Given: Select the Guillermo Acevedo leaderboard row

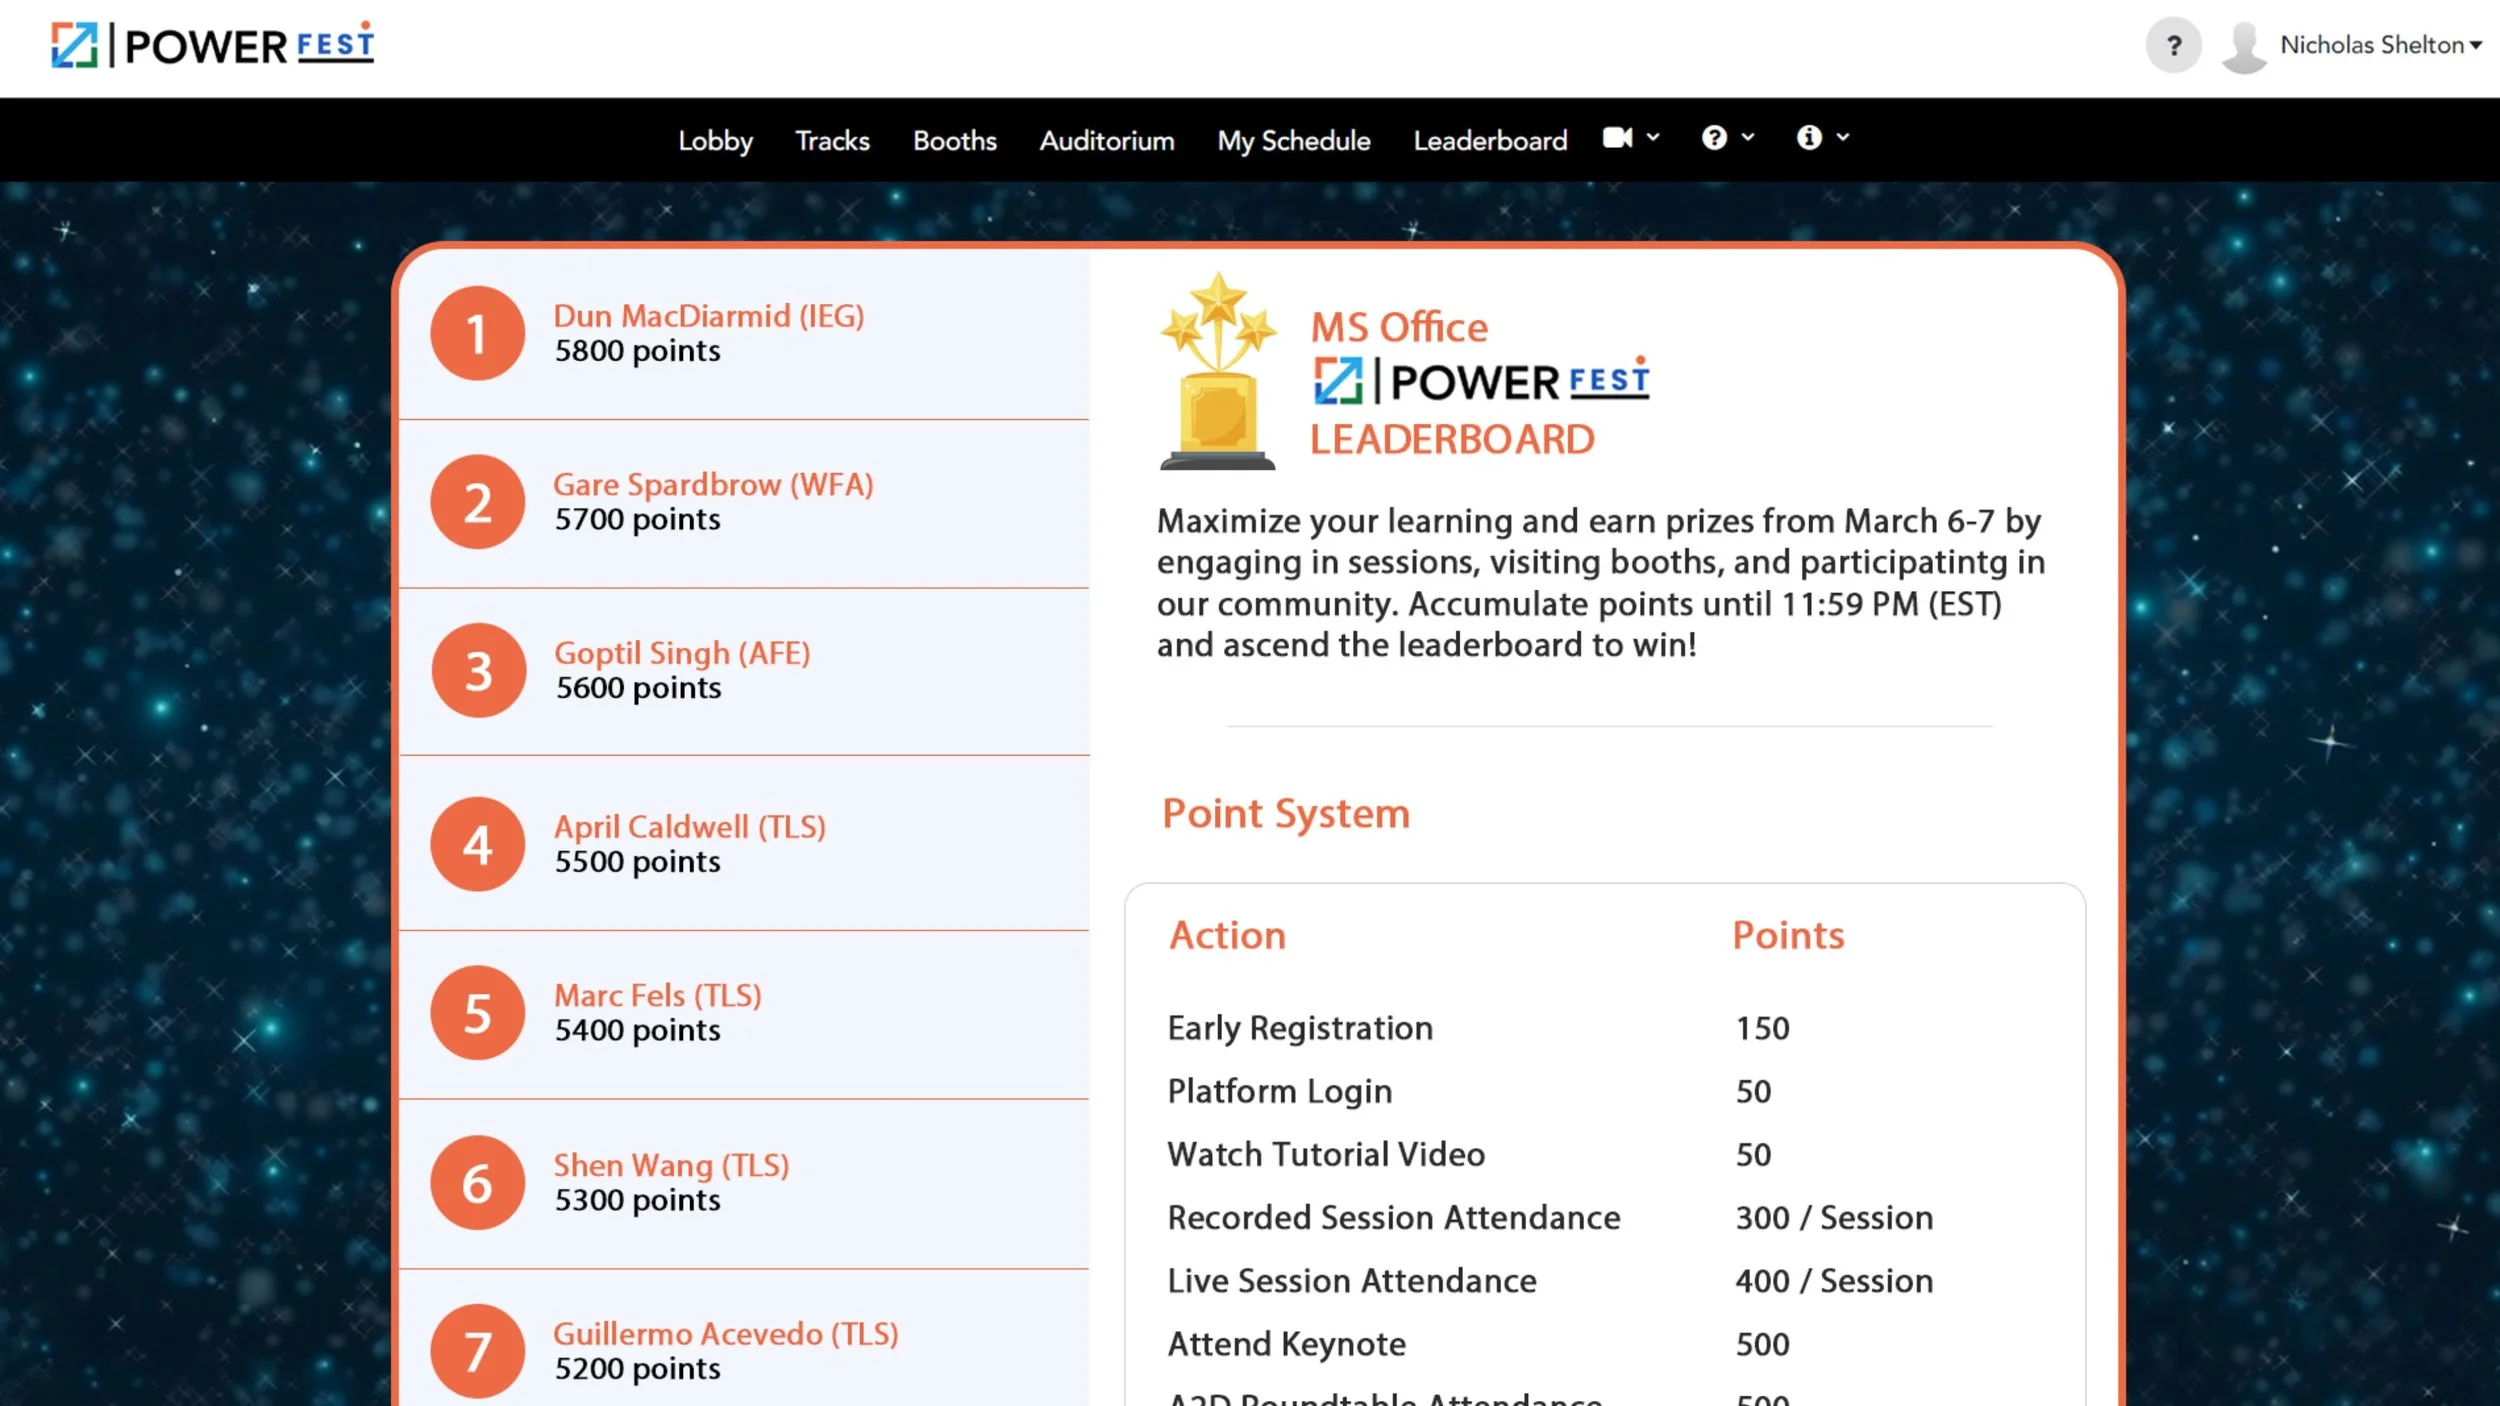Looking at the screenshot, I should [726, 1333].
